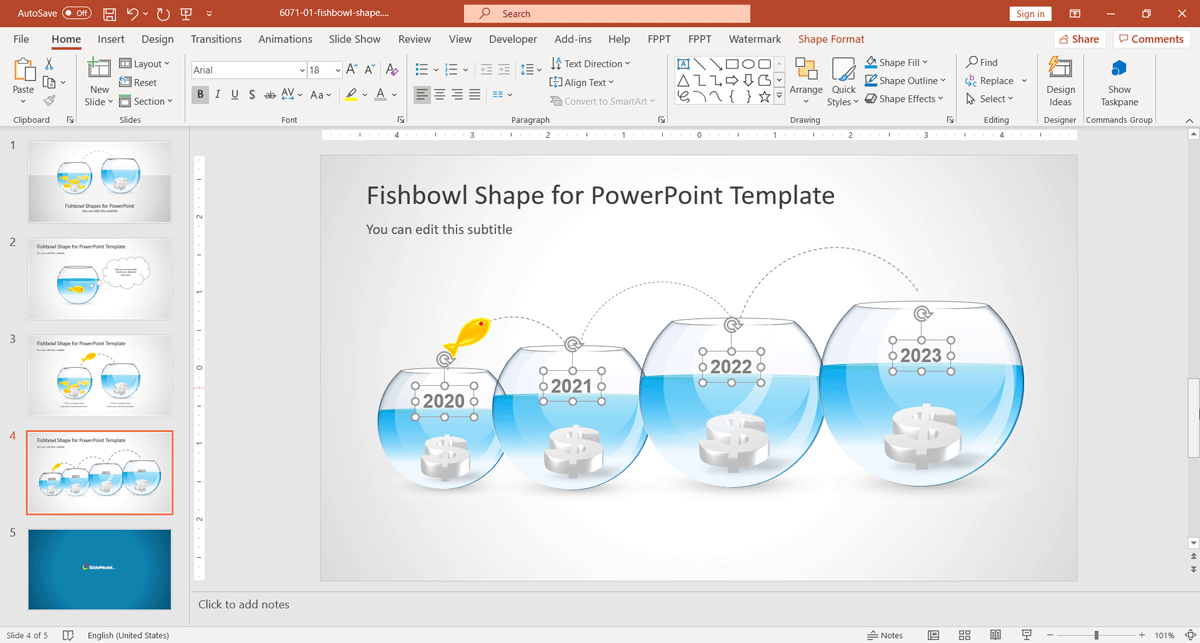Image resolution: width=1200 pixels, height=643 pixels.
Task: Toggle Italic formatting button
Action: [x=218, y=95]
